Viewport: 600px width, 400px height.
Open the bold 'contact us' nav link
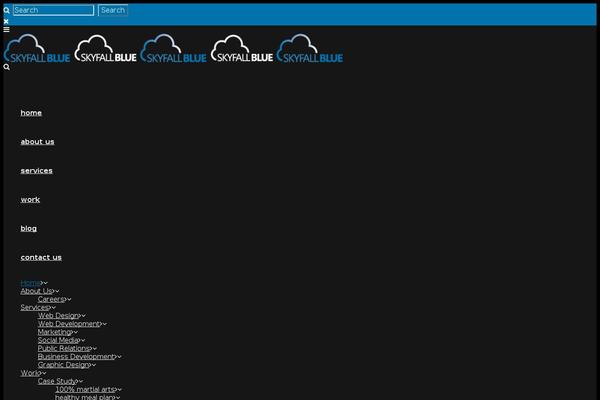[41, 257]
